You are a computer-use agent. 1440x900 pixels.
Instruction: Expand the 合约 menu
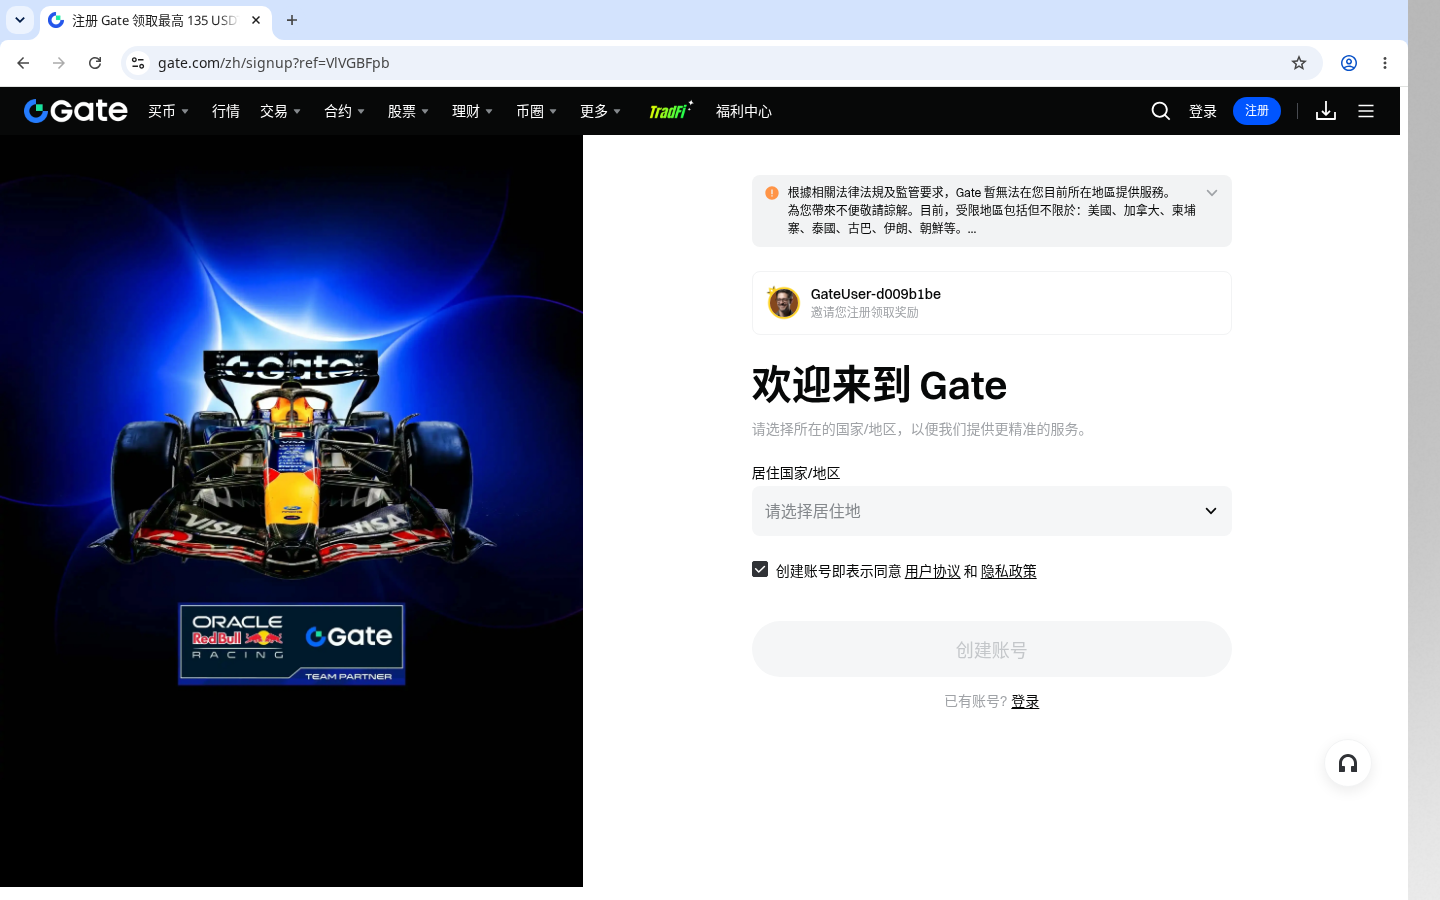tap(345, 111)
